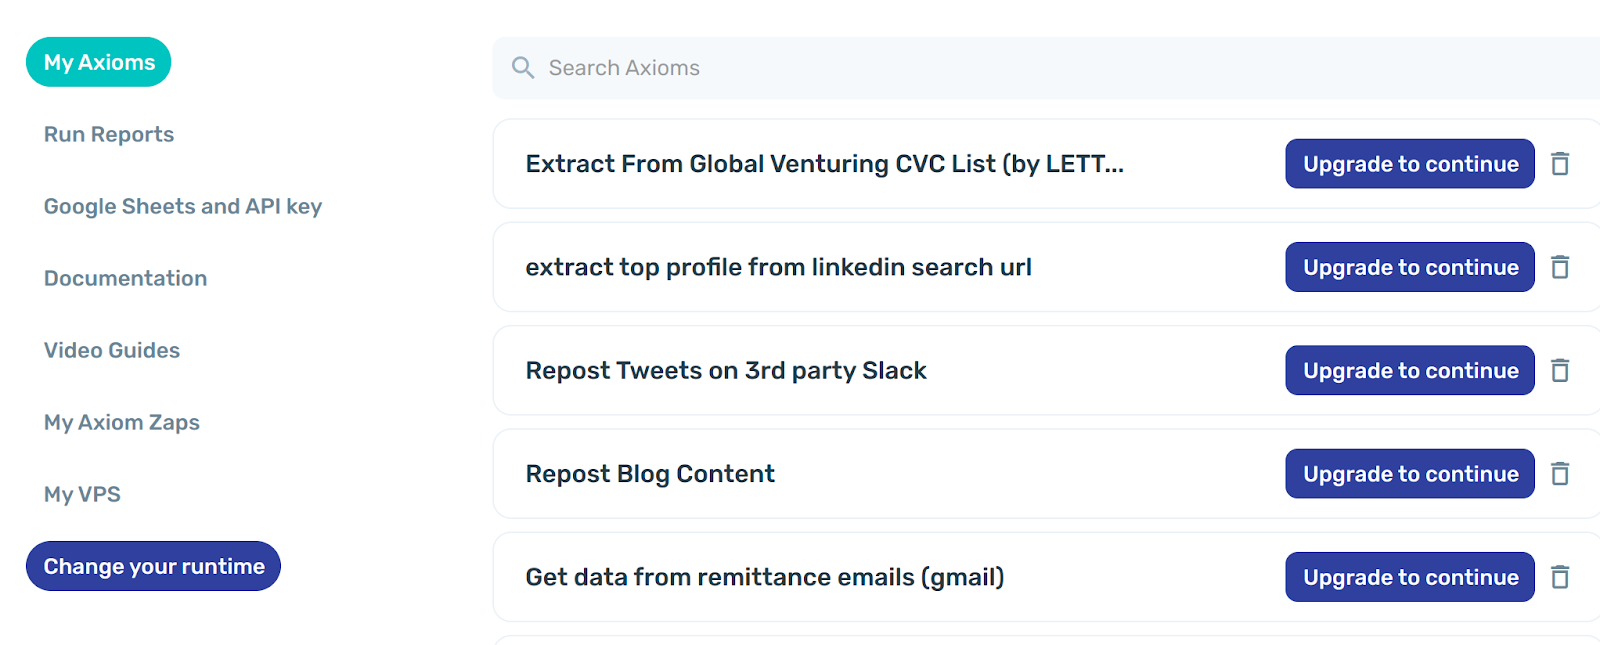Delete the linkedin search url axiom
The image size is (1600, 645).
tap(1560, 267)
